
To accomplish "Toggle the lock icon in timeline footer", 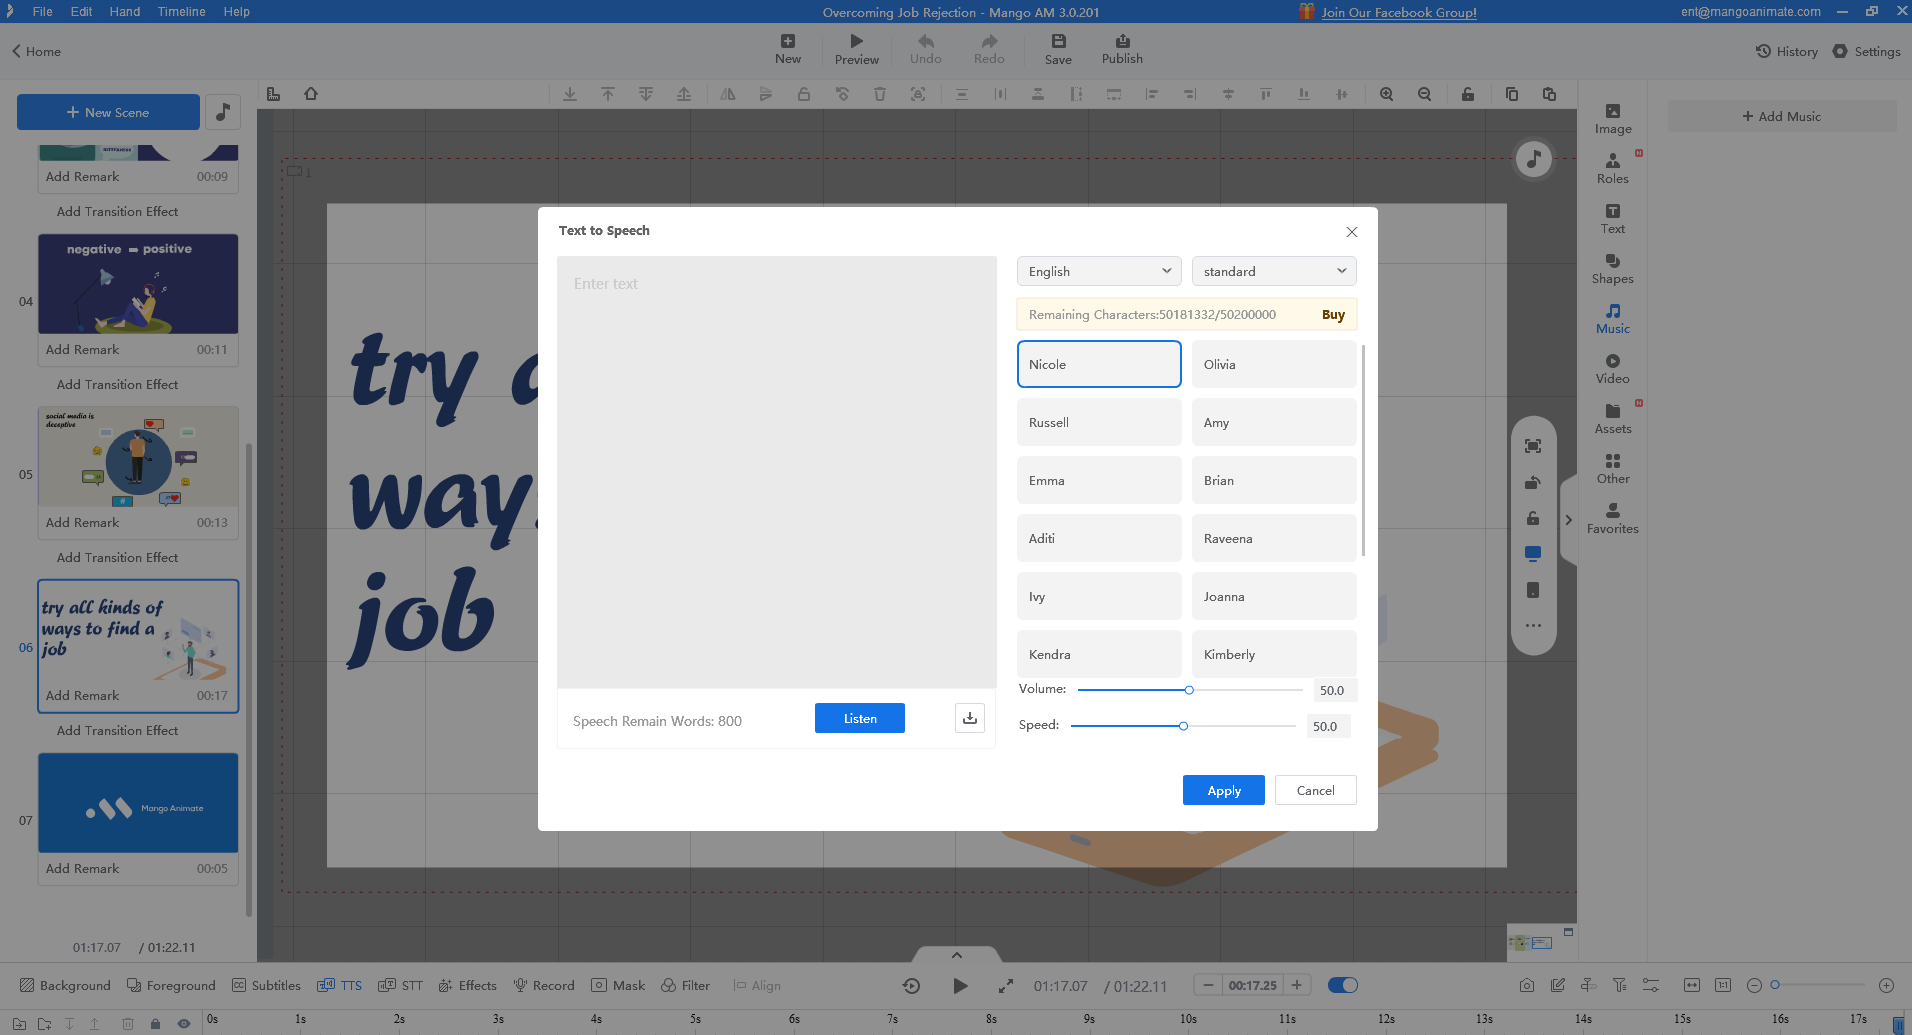I will pyautogui.click(x=155, y=1023).
